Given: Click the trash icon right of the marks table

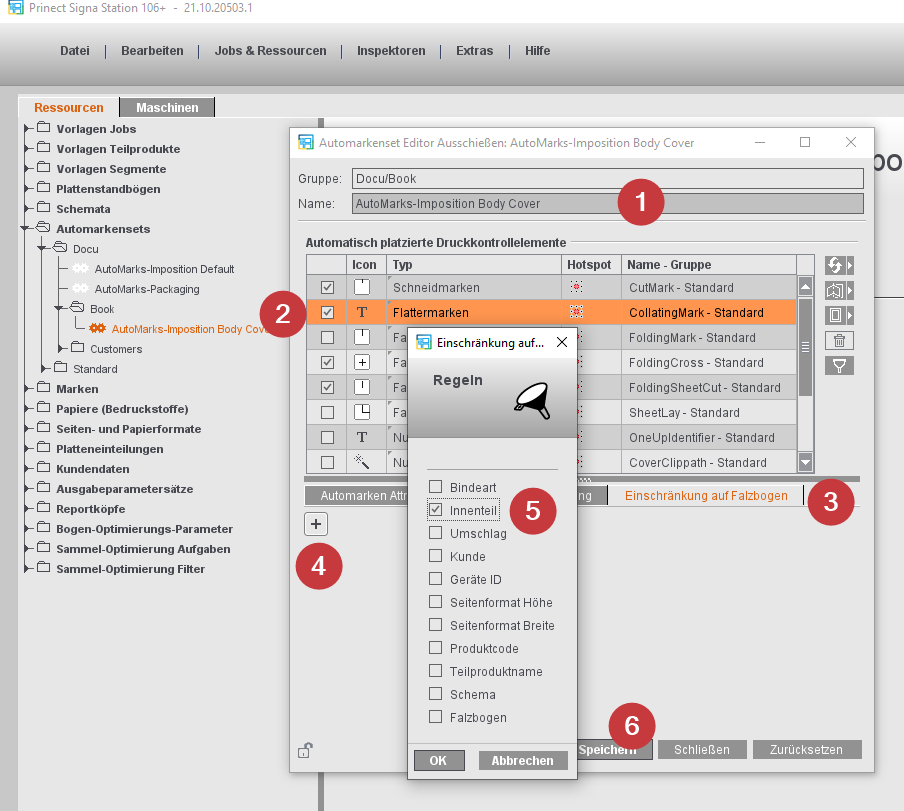Looking at the screenshot, I should [x=839, y=341].
